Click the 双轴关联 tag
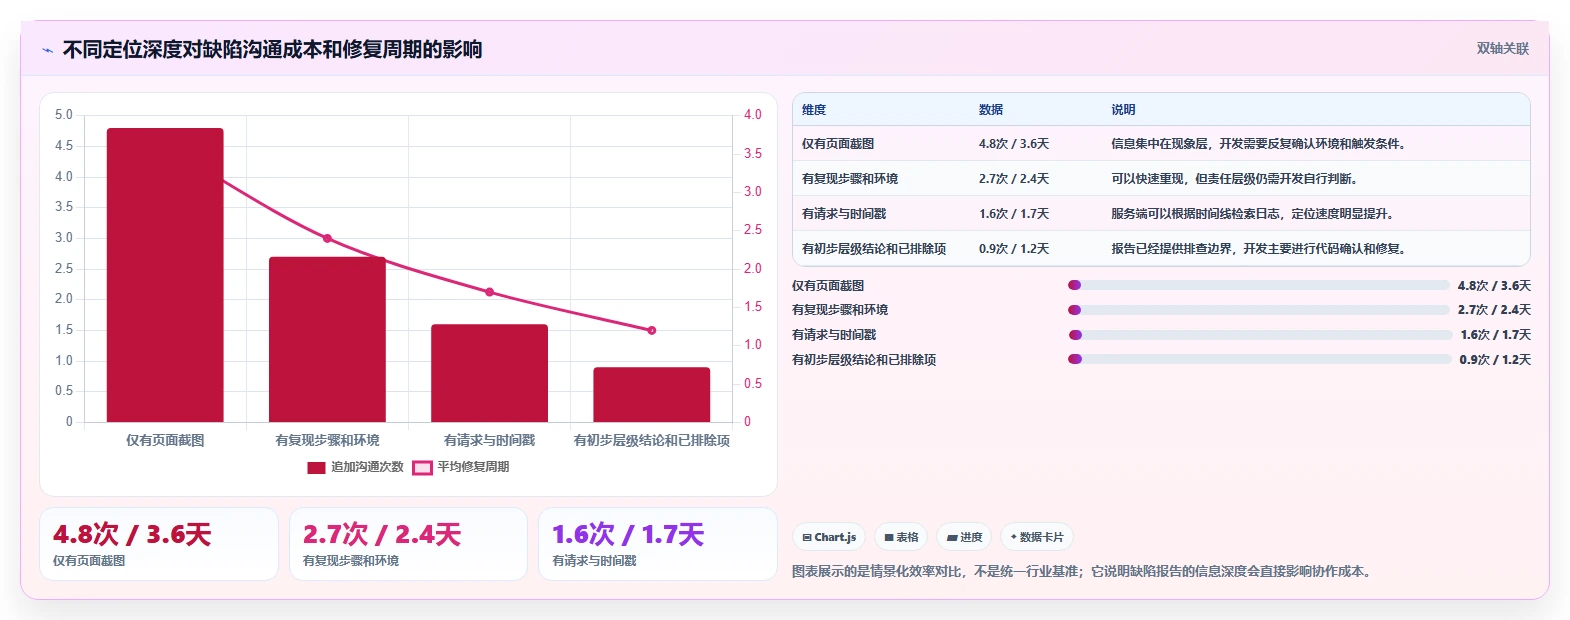 [1503, 48]
